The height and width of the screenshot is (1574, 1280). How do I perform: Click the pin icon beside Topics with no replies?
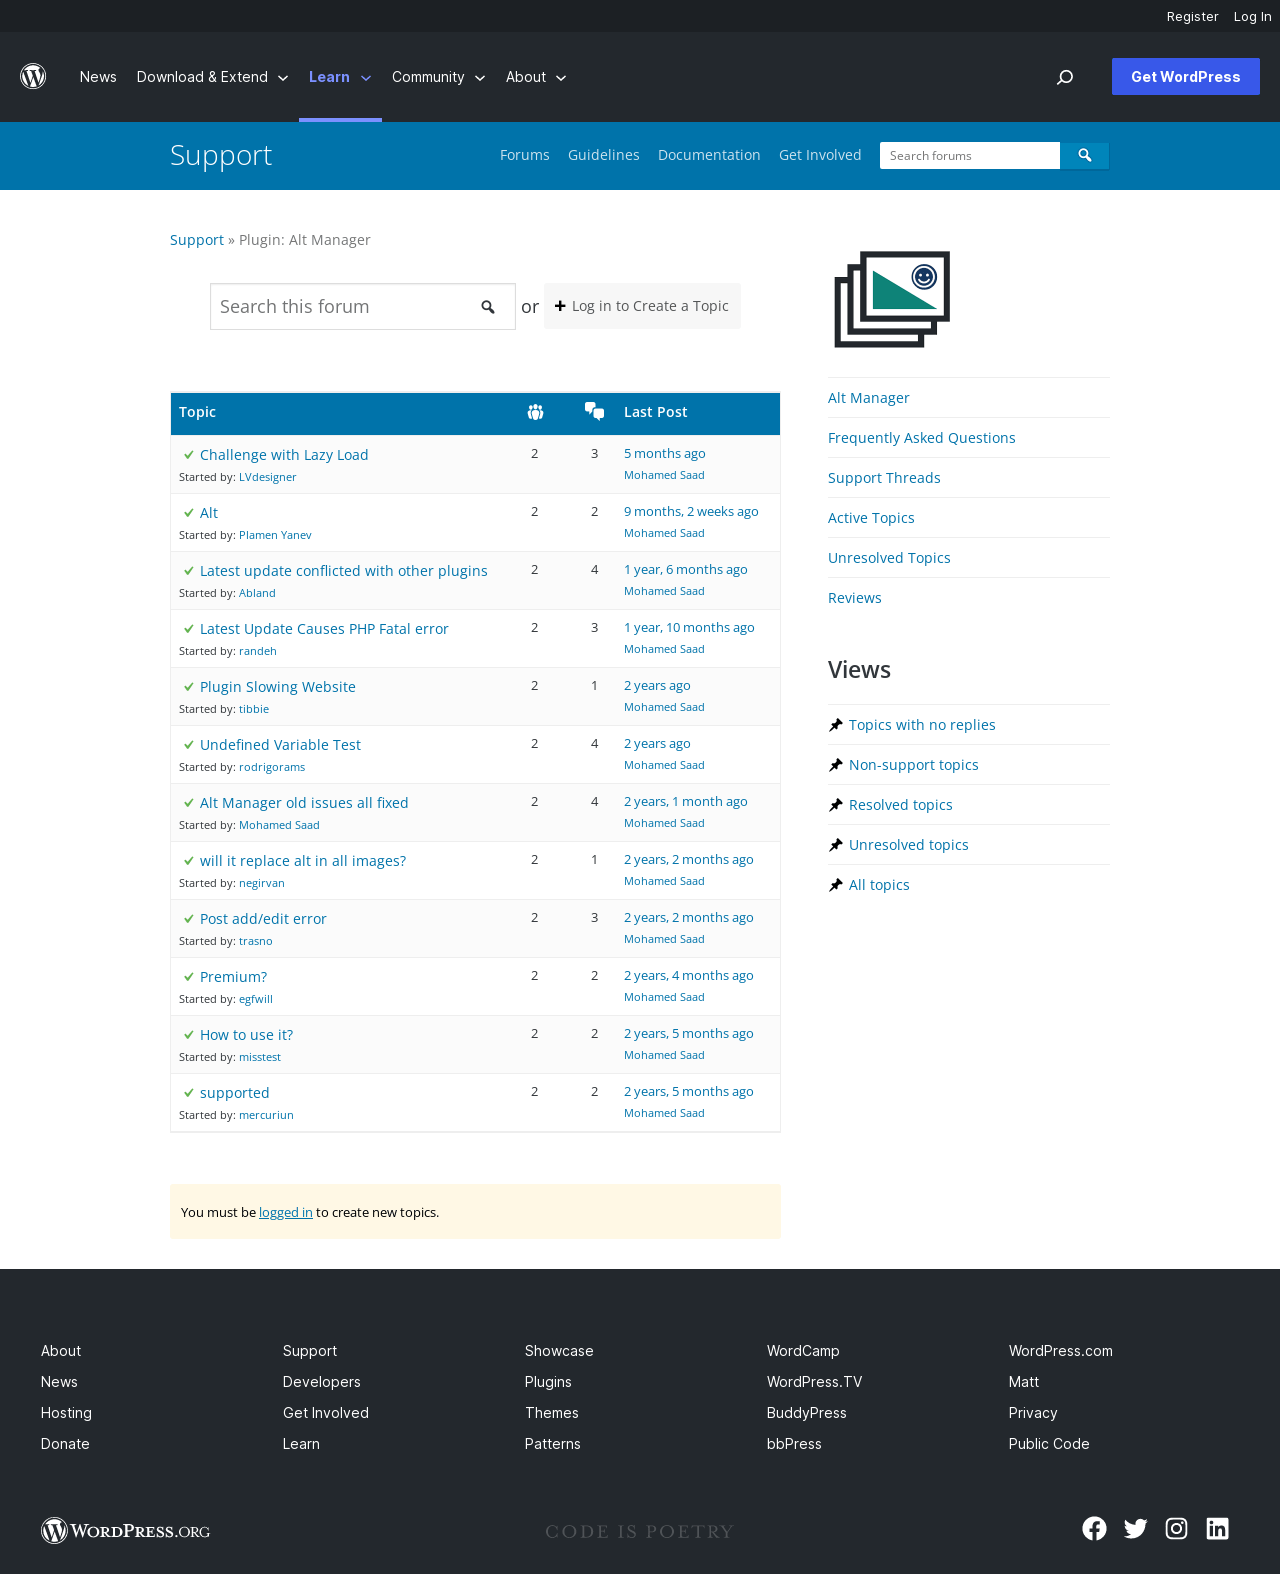836,725
